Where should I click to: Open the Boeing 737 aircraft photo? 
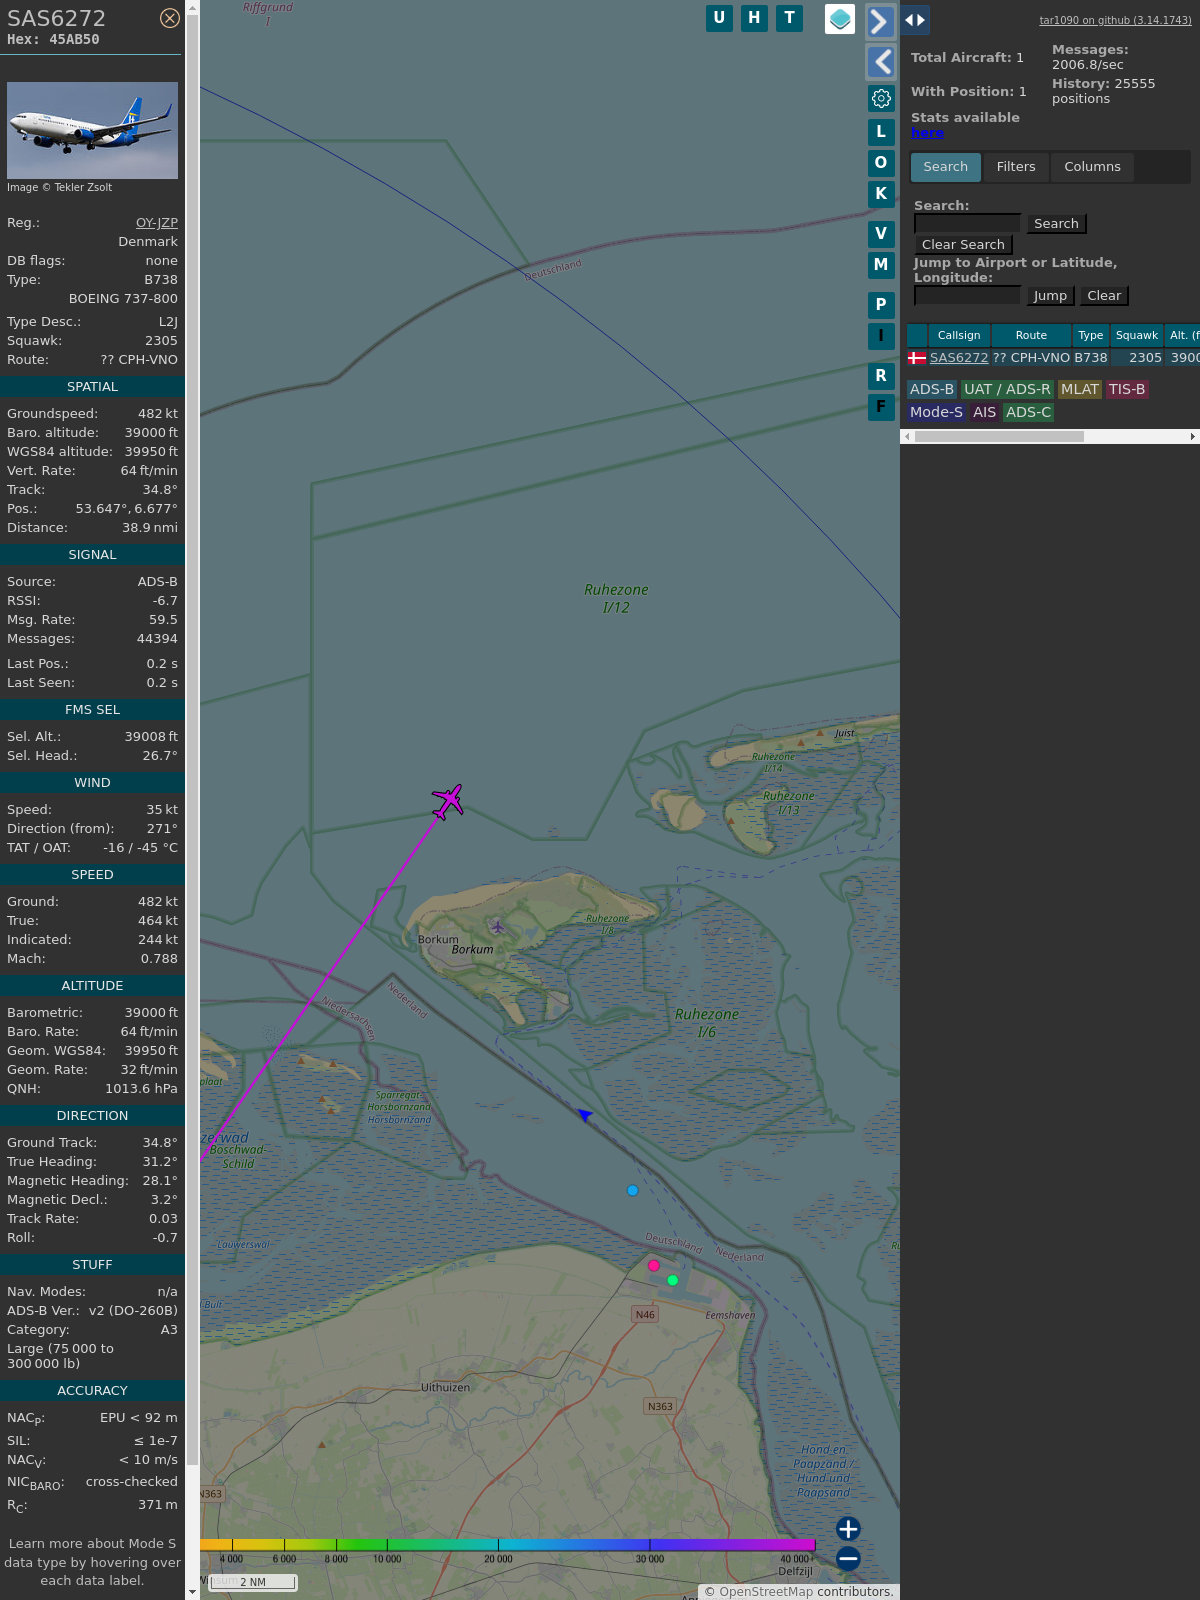[x=92, y=130]
